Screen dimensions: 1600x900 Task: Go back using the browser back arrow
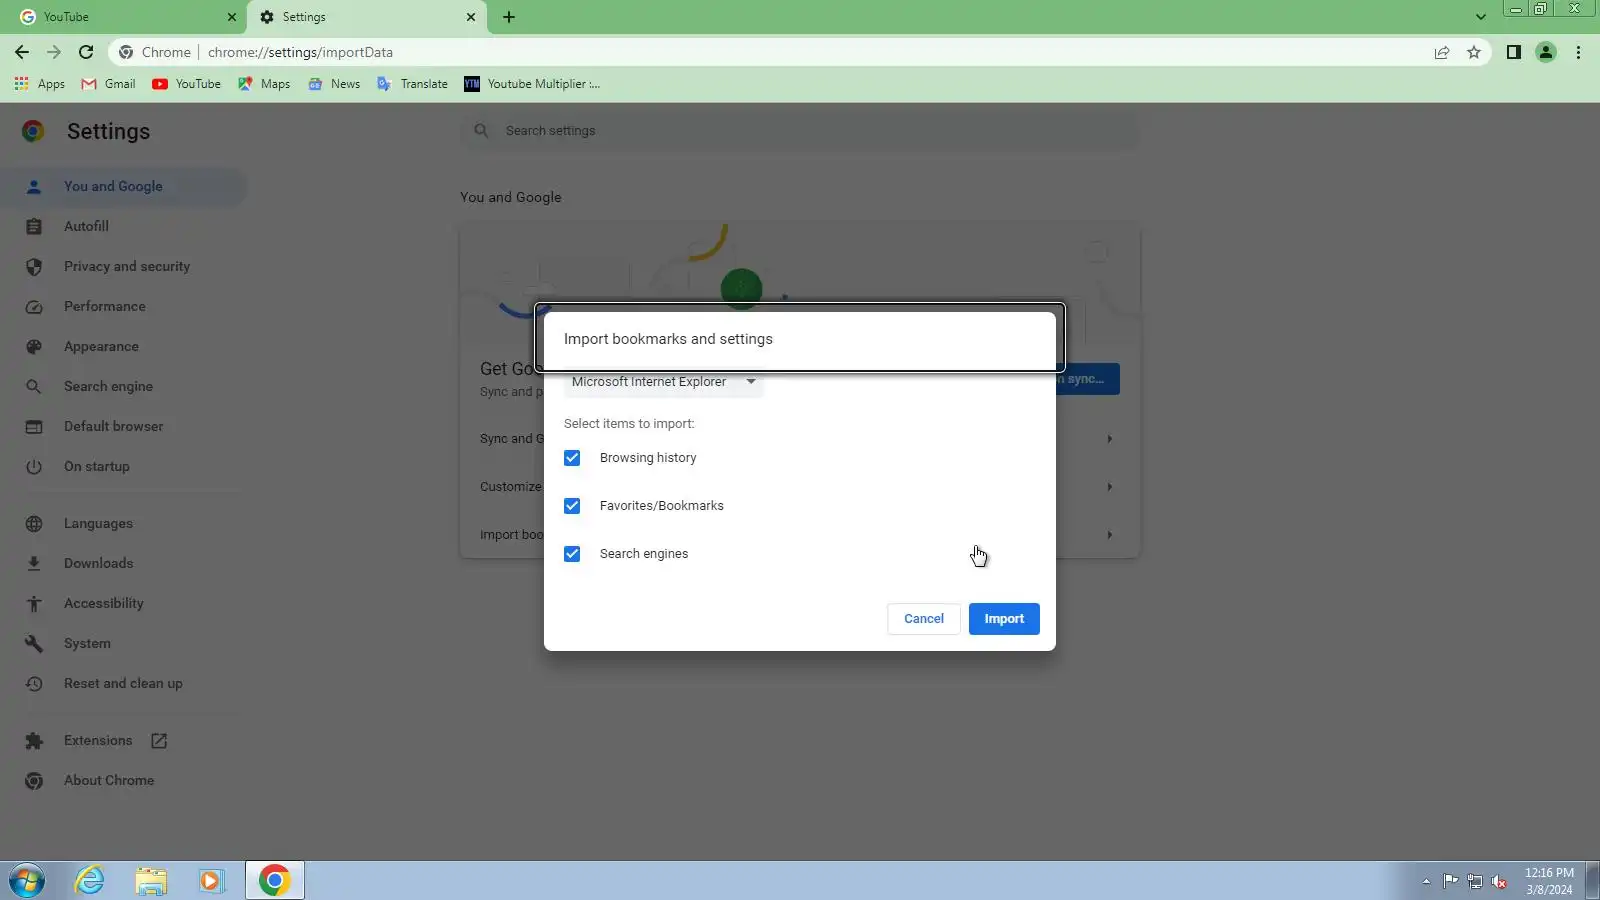pos(22,52)
